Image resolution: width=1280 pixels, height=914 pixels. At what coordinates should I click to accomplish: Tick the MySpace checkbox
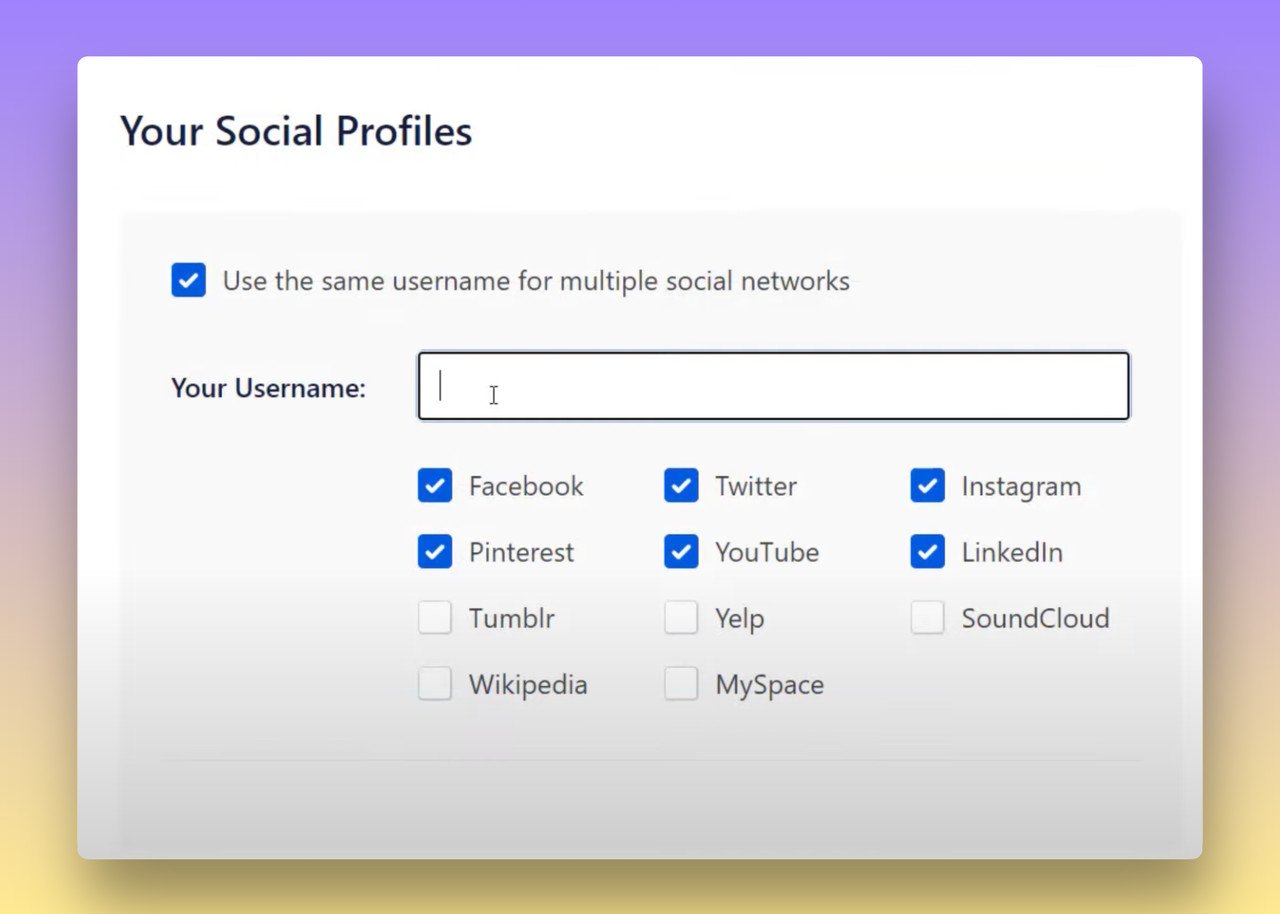(681, 684)
